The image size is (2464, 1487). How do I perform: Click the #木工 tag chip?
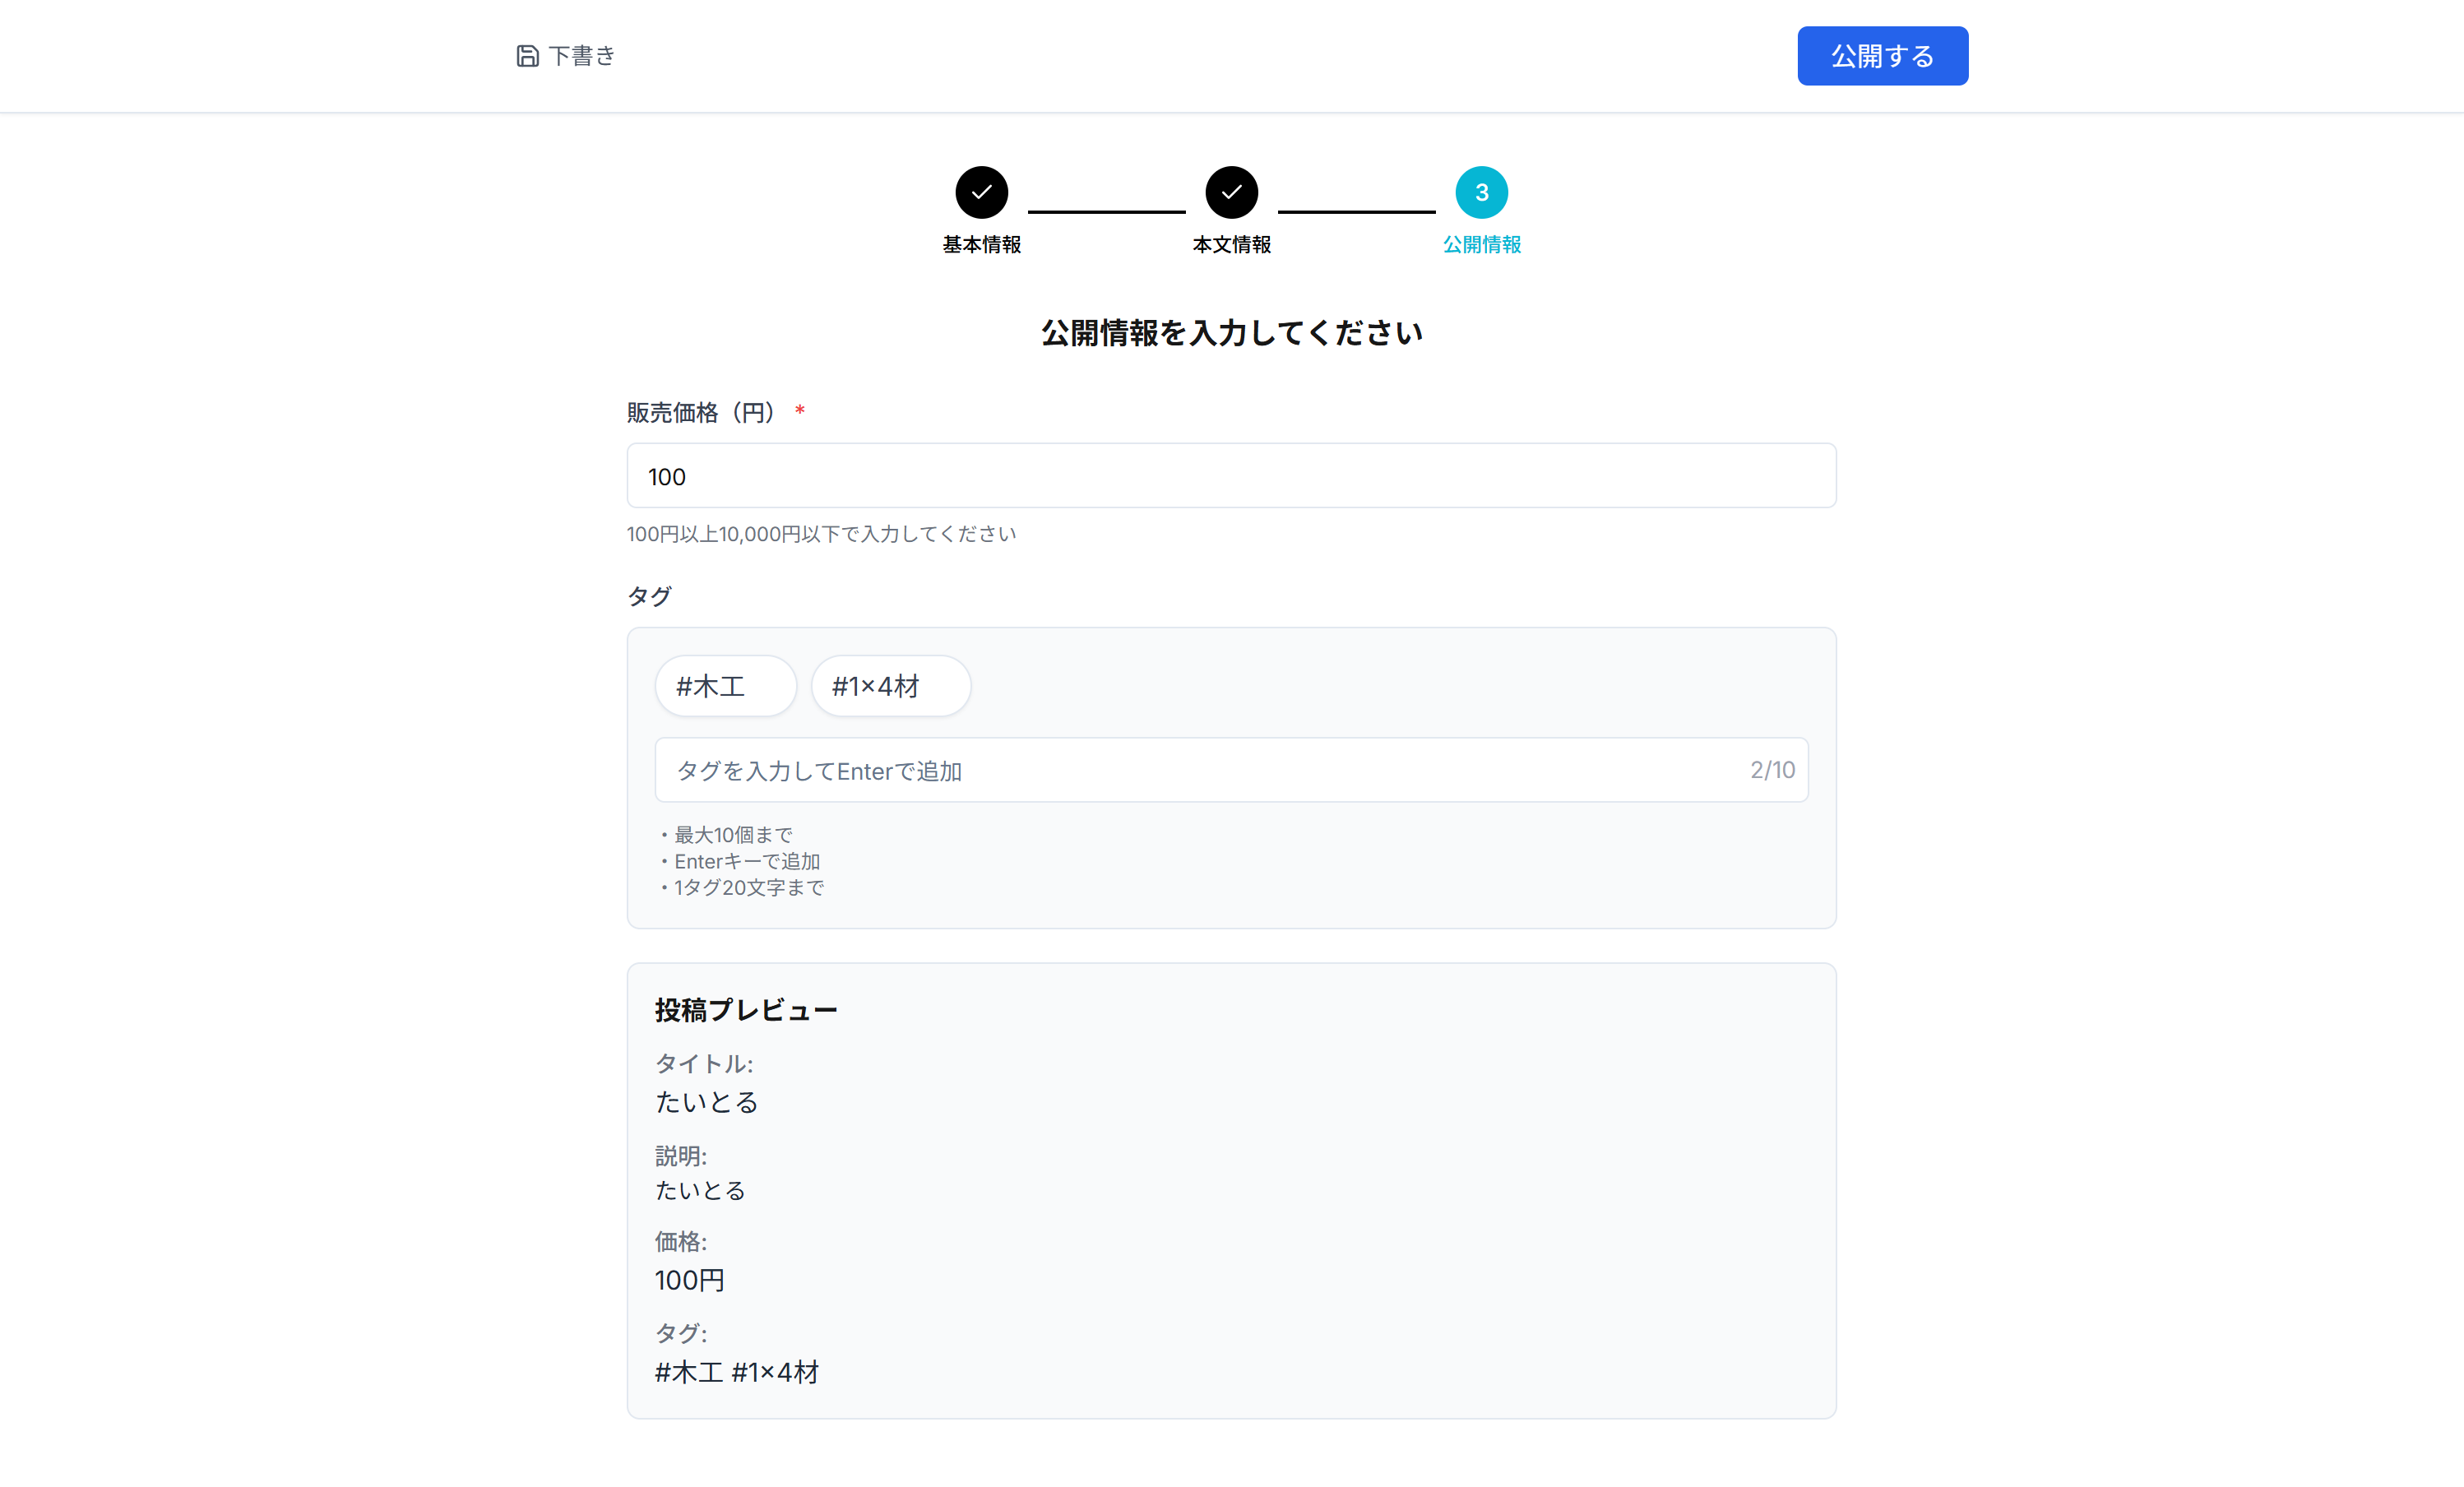(725, 686)
